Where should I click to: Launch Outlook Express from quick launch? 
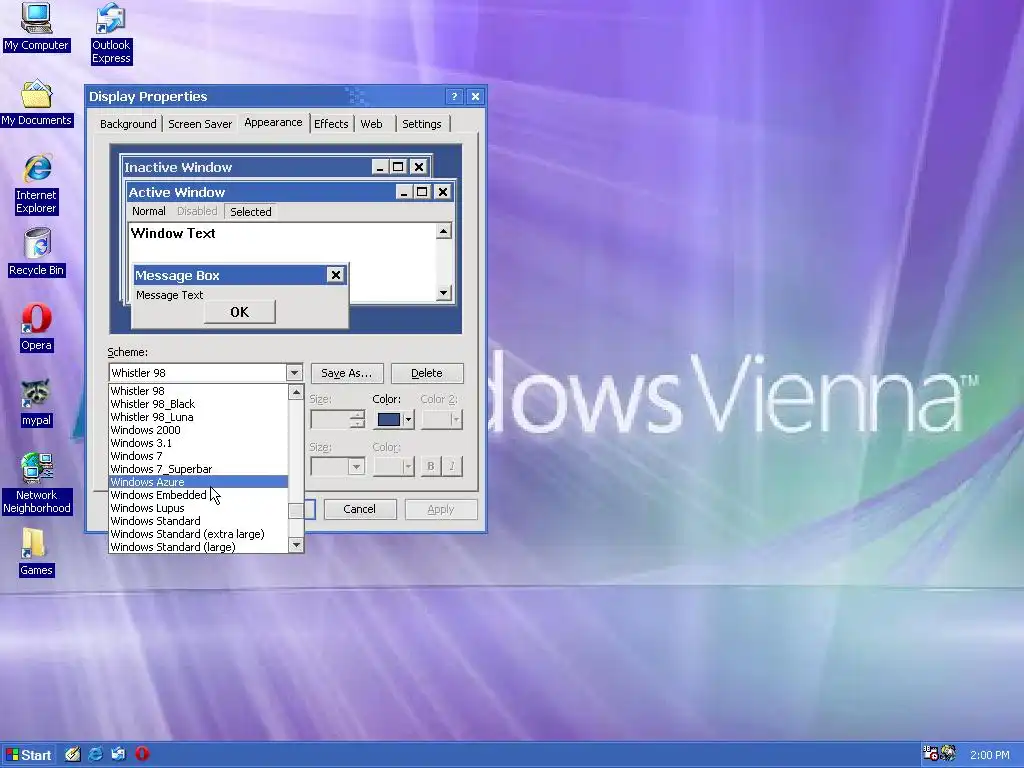pyautogui.click(x=119, y=754)
